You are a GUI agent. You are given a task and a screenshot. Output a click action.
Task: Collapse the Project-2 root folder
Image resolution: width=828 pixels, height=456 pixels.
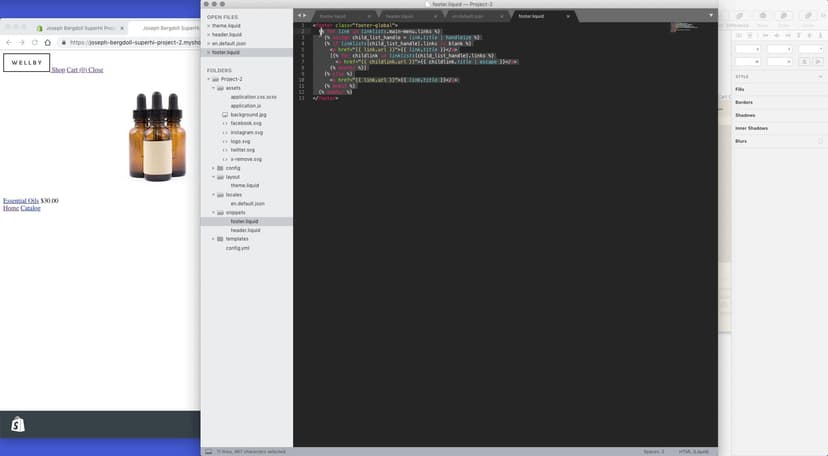(x=208, y=79)
